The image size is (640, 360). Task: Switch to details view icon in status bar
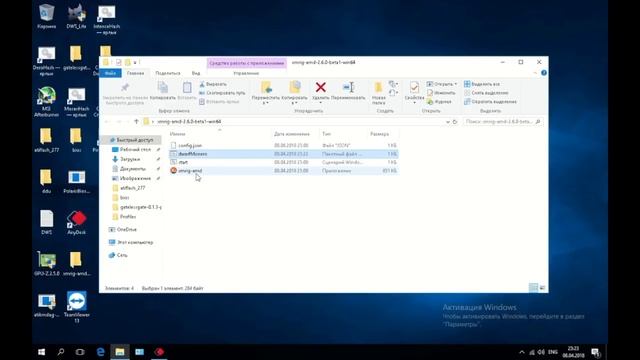(533, 288)
